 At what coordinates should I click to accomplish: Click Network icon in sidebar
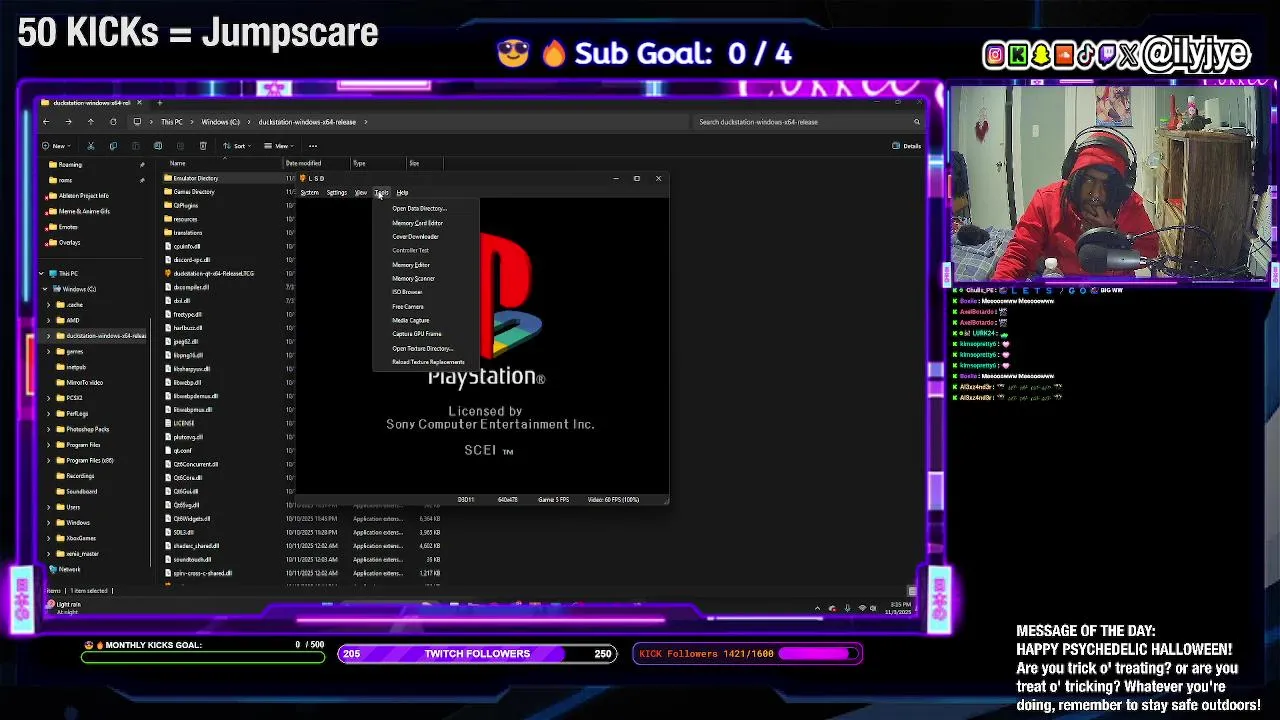click(x=53, y=569)
